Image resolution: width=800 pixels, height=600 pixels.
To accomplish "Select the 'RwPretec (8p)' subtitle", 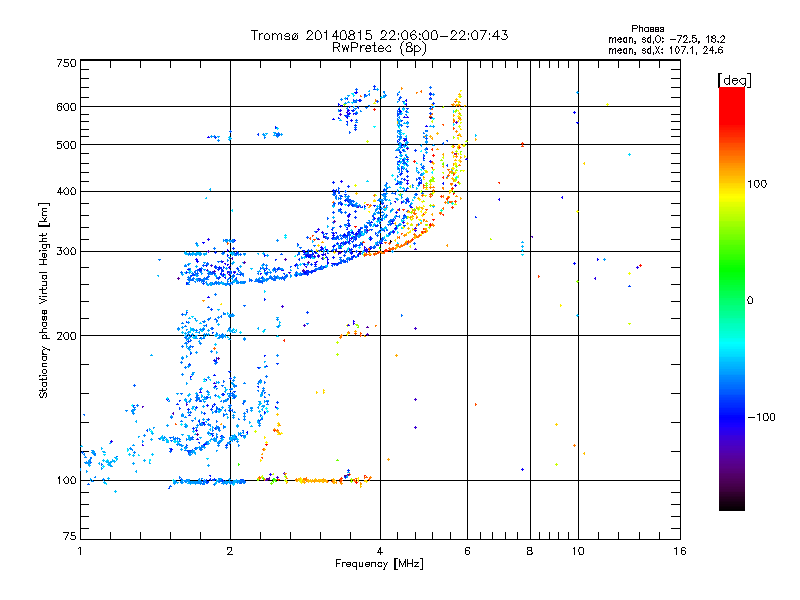I will 379,48.
